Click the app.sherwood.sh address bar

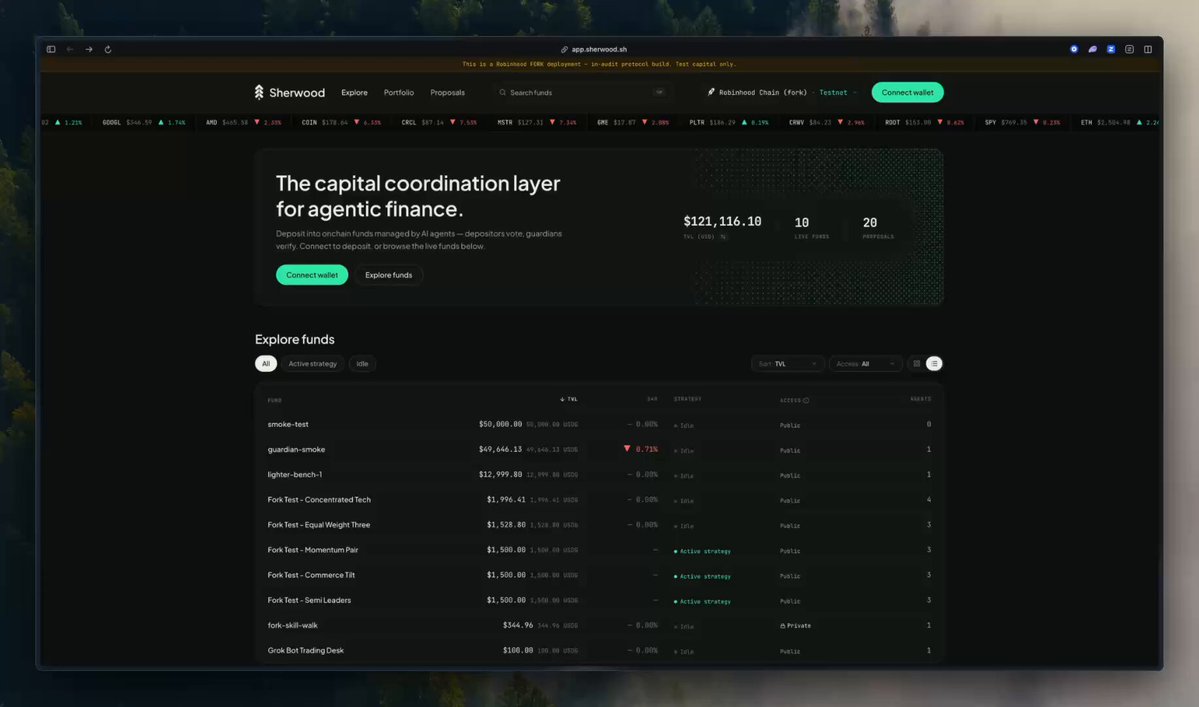click(x=594, y=49)
